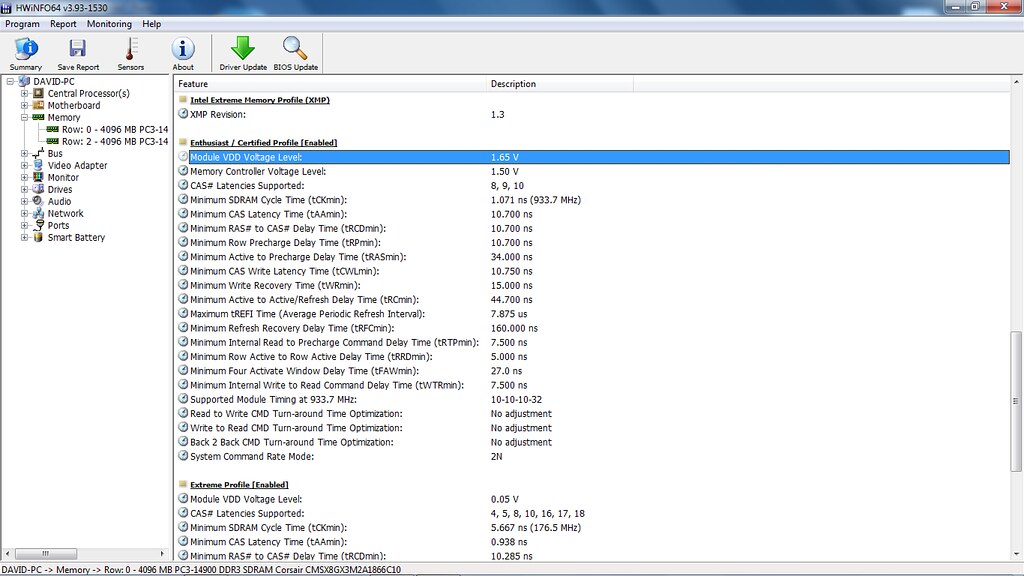The height and width of the screenshot is (576, 1024).
Task: Select the highlighted Module VDD Voltage Level row
Action: coord(593,157)
